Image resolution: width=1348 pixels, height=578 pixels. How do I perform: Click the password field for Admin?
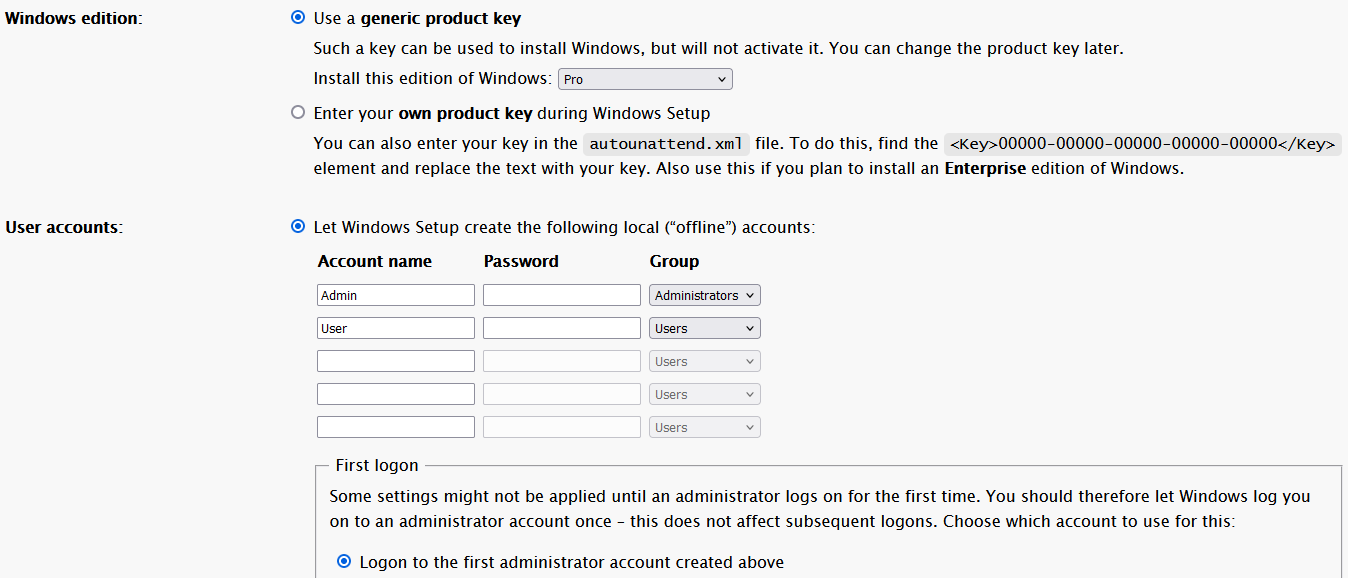pyautogui.click(x=562, y=295)
